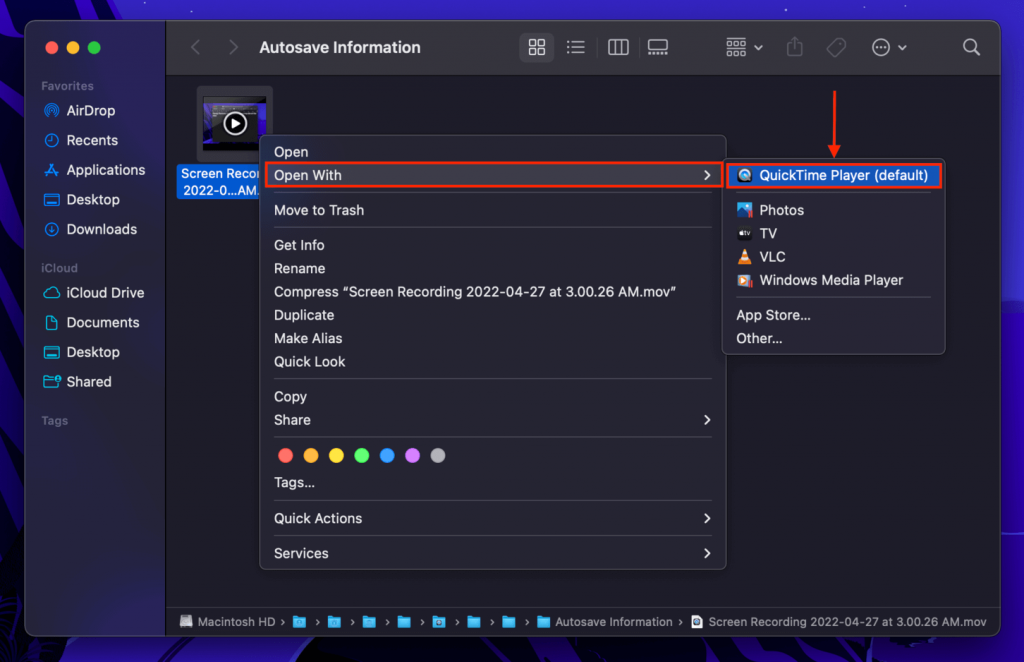Click Other... in the Open With submenu
Screen dimensions: 1024x662
coord(759,338)
